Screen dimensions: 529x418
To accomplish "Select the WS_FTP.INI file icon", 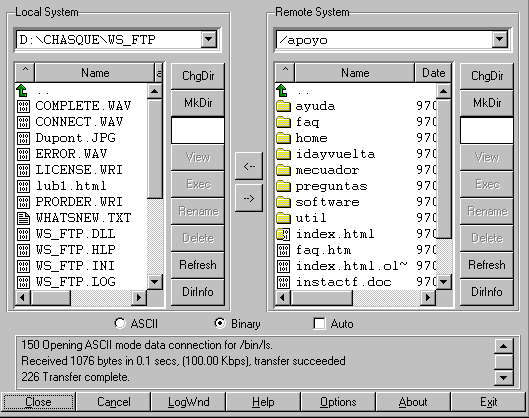I will (23, 266).
